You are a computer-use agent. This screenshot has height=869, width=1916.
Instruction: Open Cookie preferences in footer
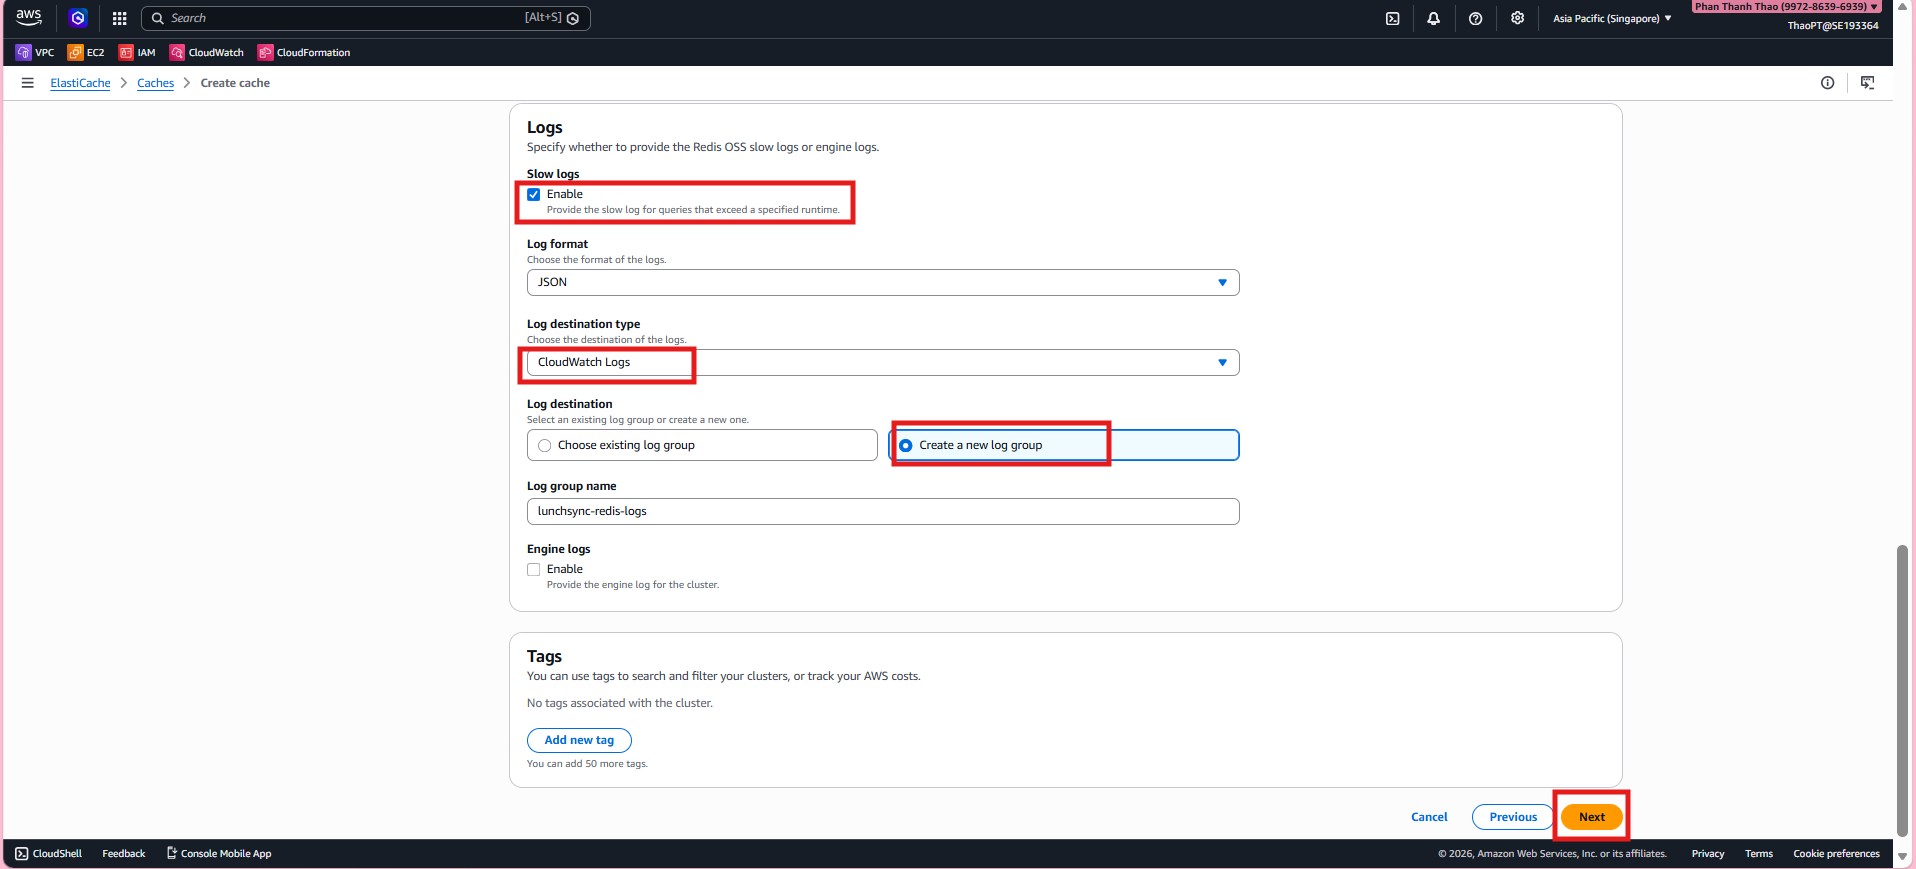point(1836,854)
